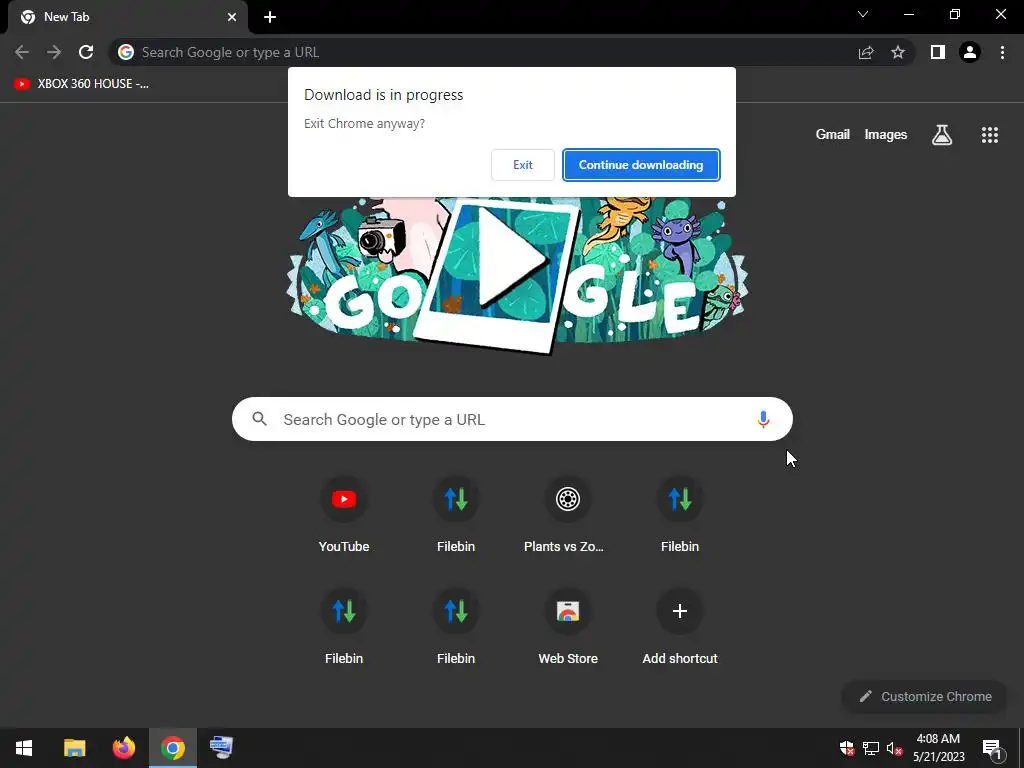Reload the page with the refresh icon
The height and width of the screenshot is (768, 1024).
tap(86, 52)
